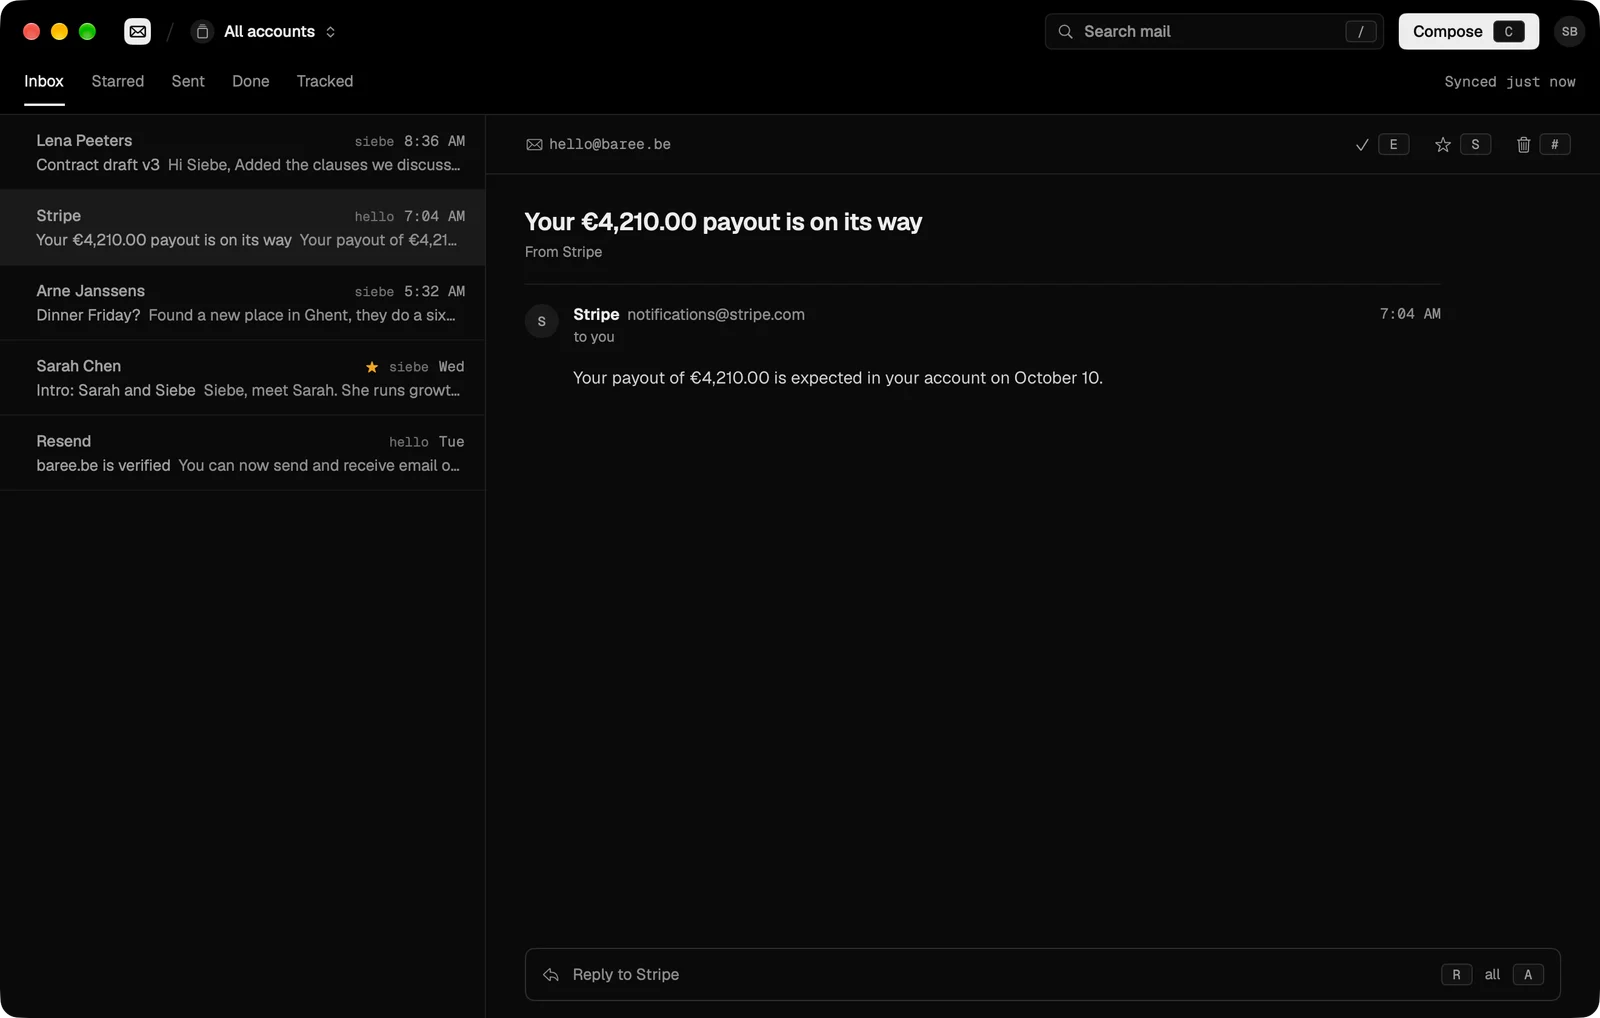Open the Sent tab
The image size is (1600, 1018).
[x=188, y=82]
